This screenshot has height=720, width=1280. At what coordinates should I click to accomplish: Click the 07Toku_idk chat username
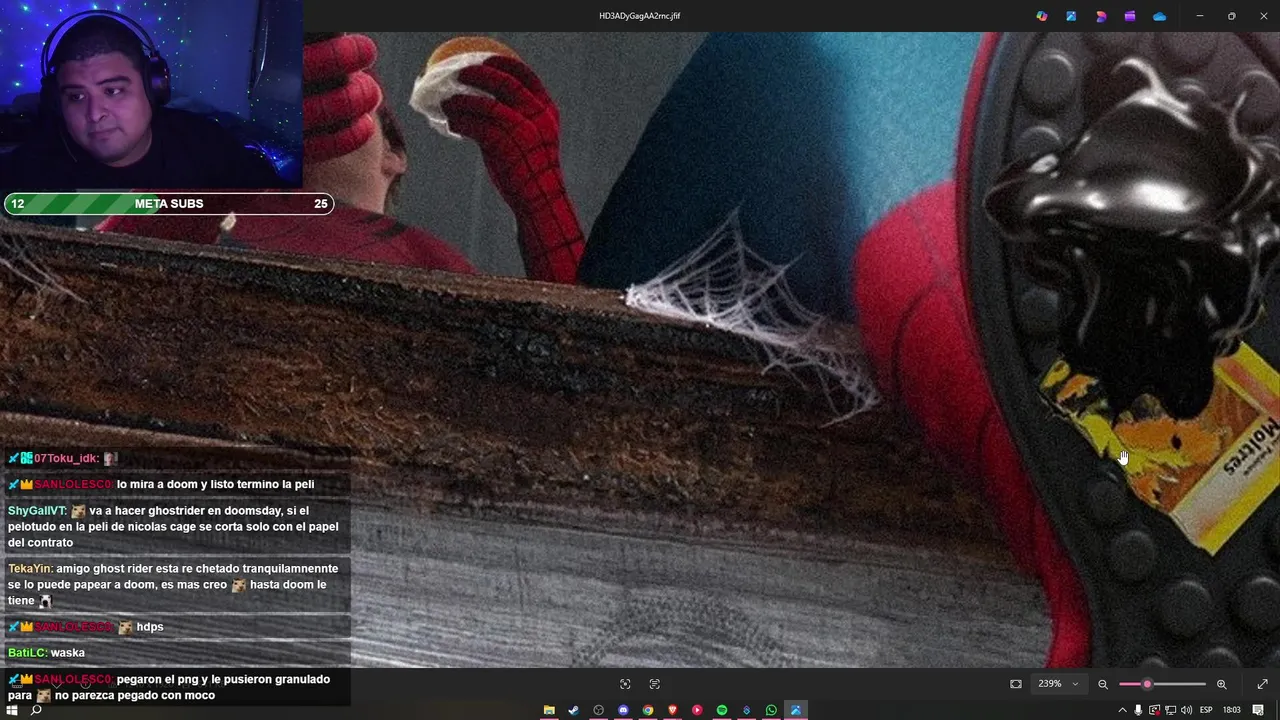click(x=67, y=458)
